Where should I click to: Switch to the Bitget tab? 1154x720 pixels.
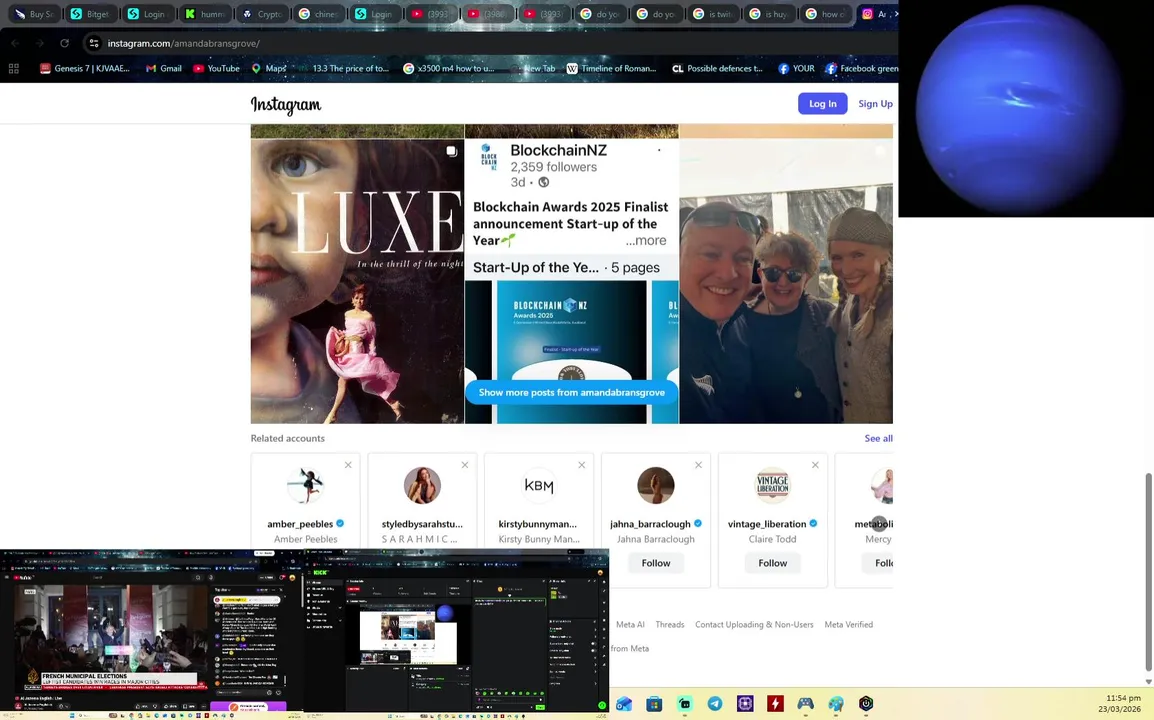[90, 14]
